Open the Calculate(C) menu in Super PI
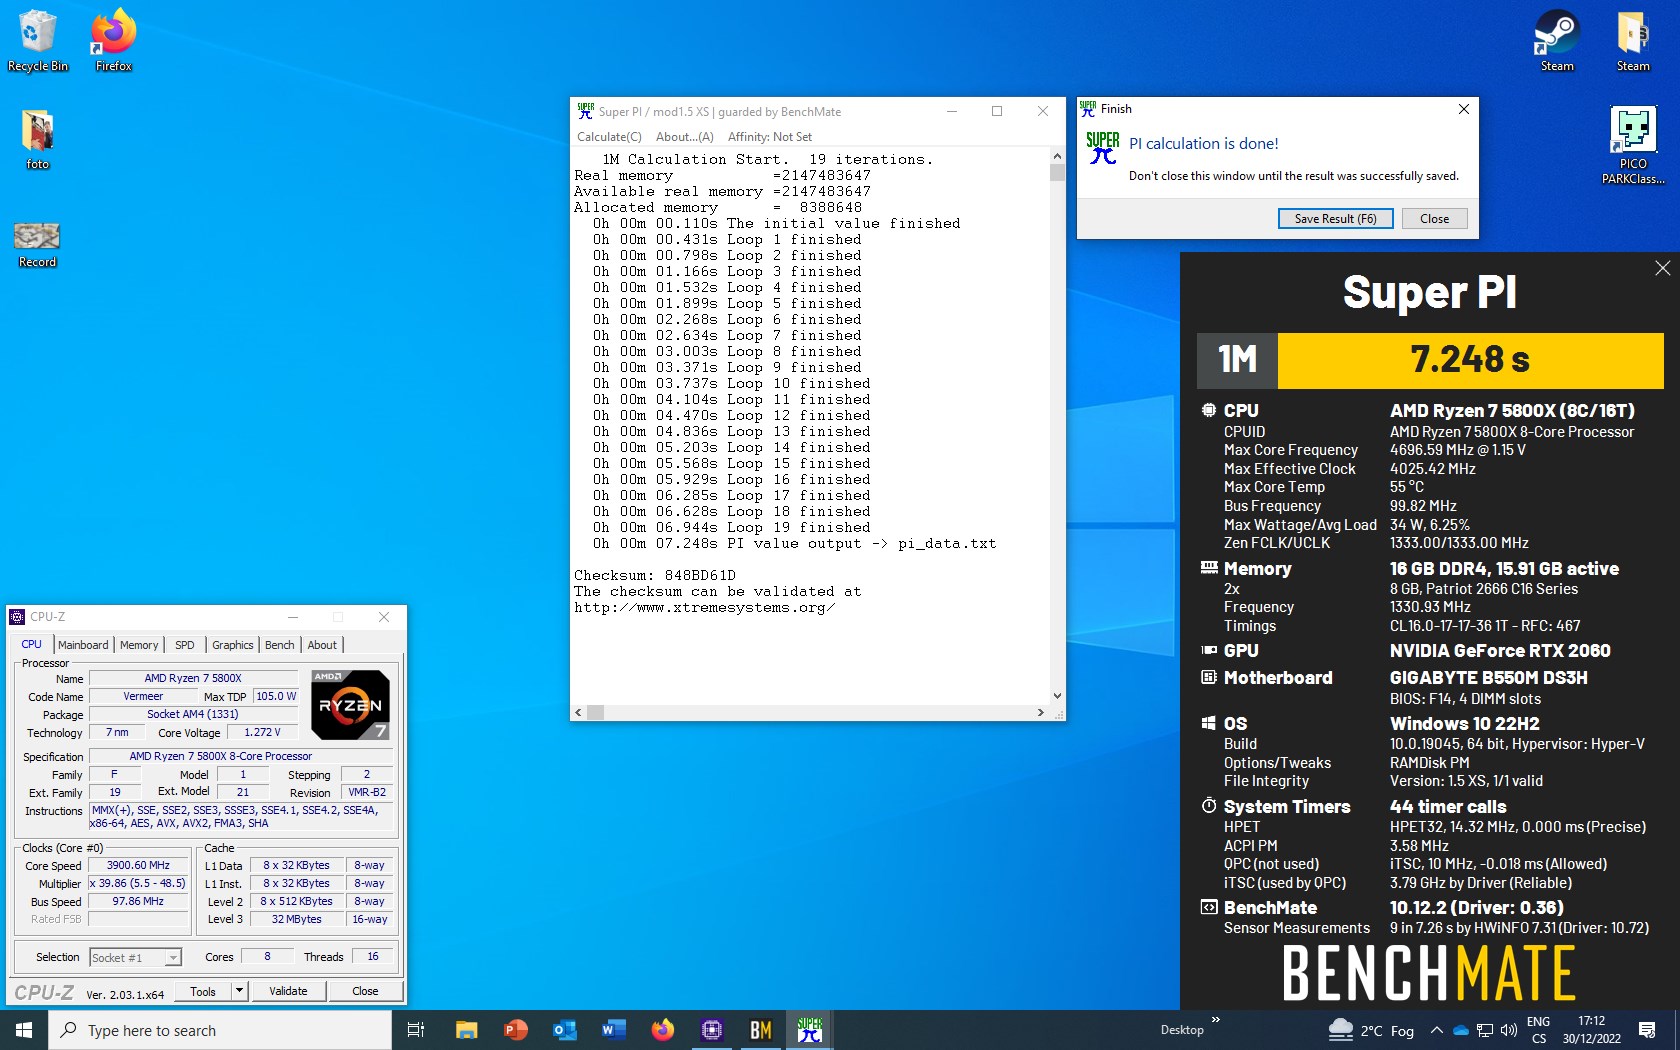Image resolution: width=1680 pixels, height=1050 pixels. coord(609,137)
